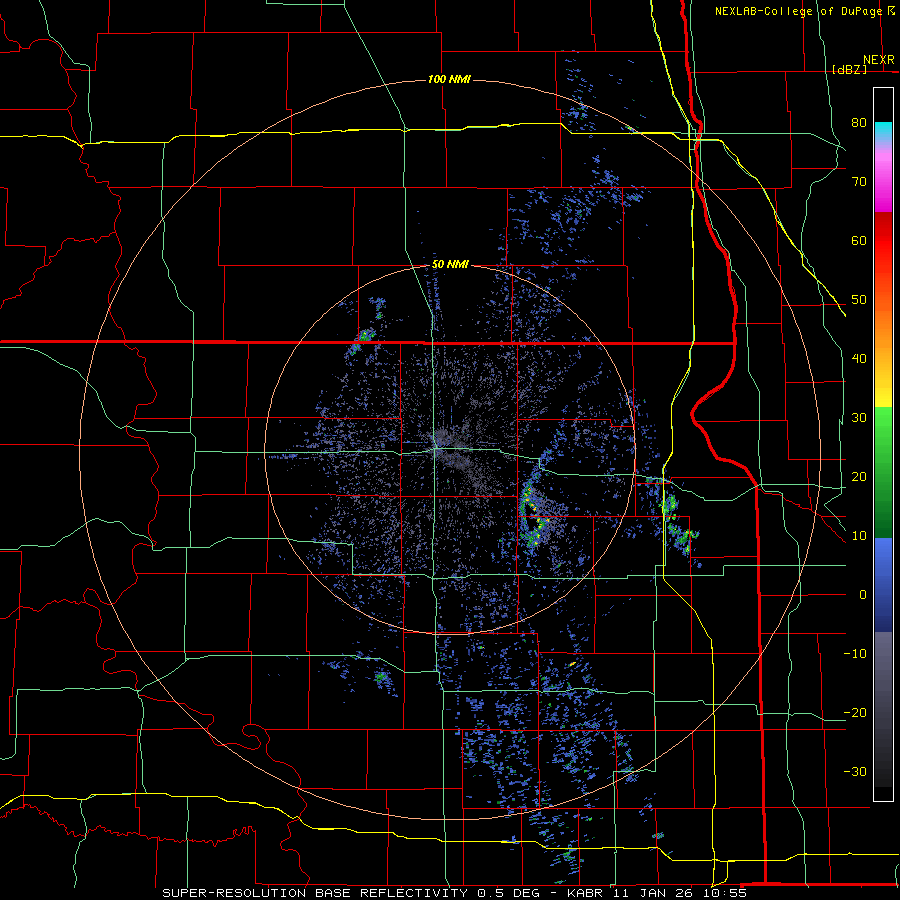The height and width of the screenshot is (900, 900).
Task: Click the magenta segment of the color bar
Action: pyautogui.click(x=883, y=183)
